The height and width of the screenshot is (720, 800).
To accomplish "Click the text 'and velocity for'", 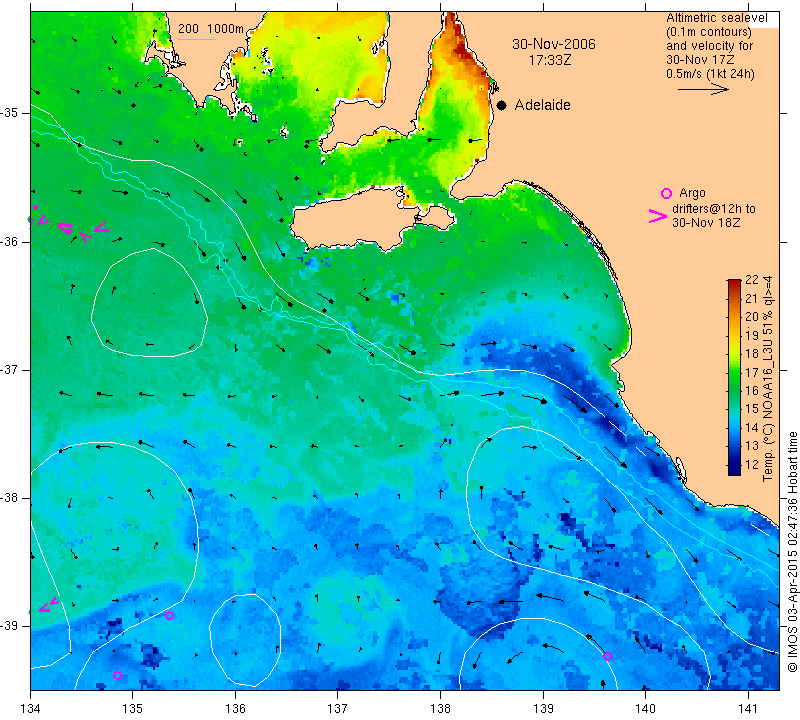I will tap(709, 46).
